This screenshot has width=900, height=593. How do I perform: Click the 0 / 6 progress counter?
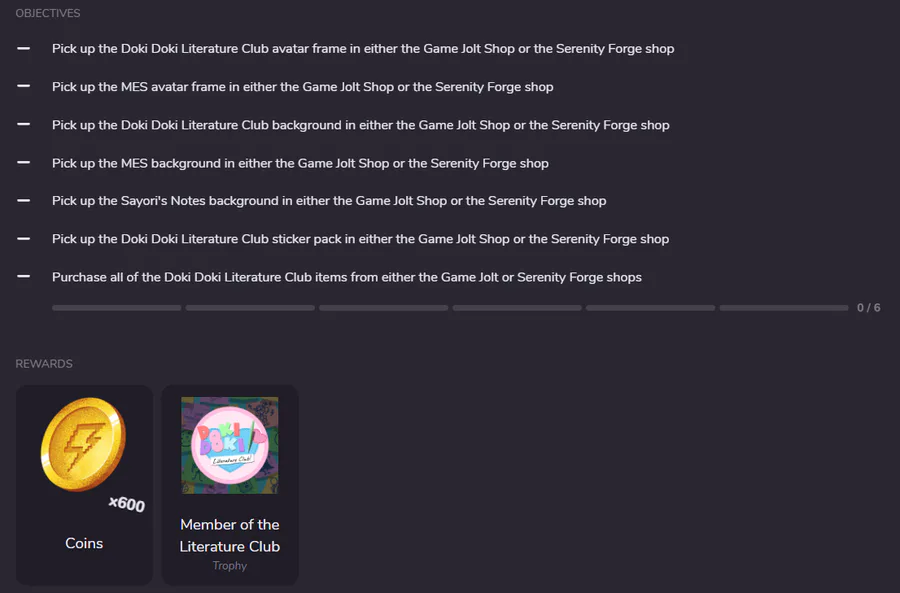click(868, 308)
